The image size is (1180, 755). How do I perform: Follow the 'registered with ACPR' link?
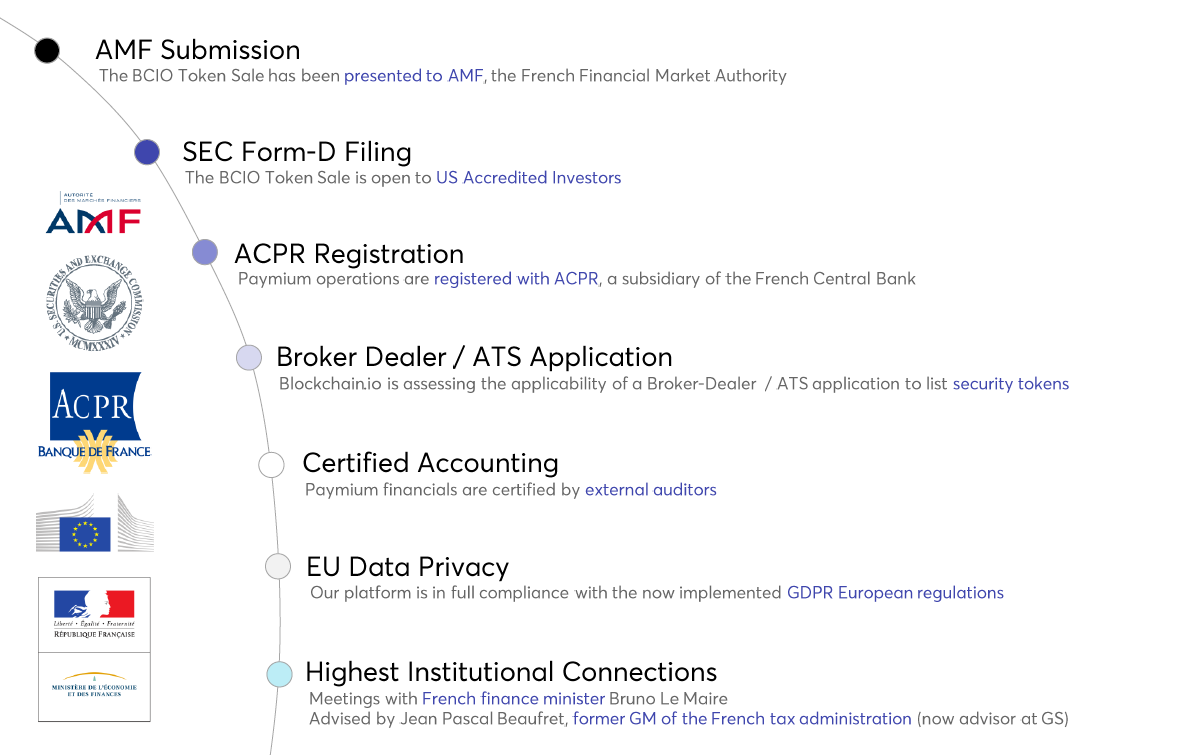click(516, 279)
